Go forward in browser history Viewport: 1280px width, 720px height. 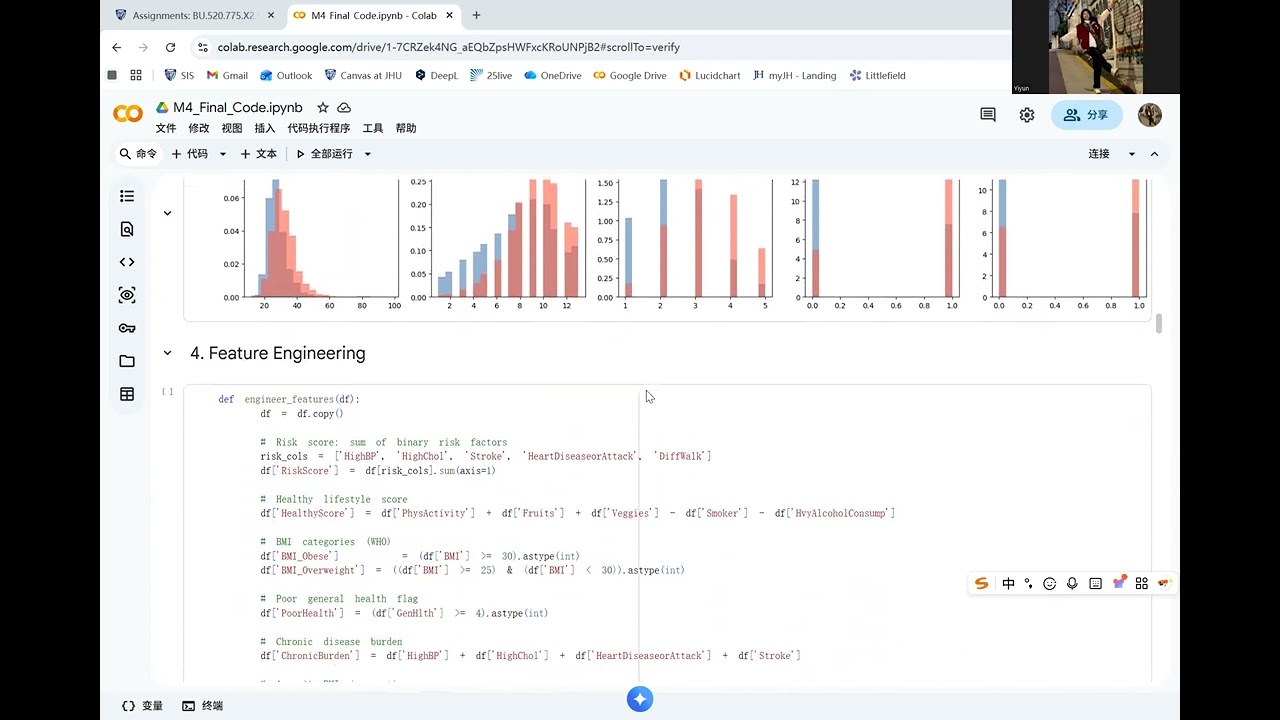(x=143, y=47)
